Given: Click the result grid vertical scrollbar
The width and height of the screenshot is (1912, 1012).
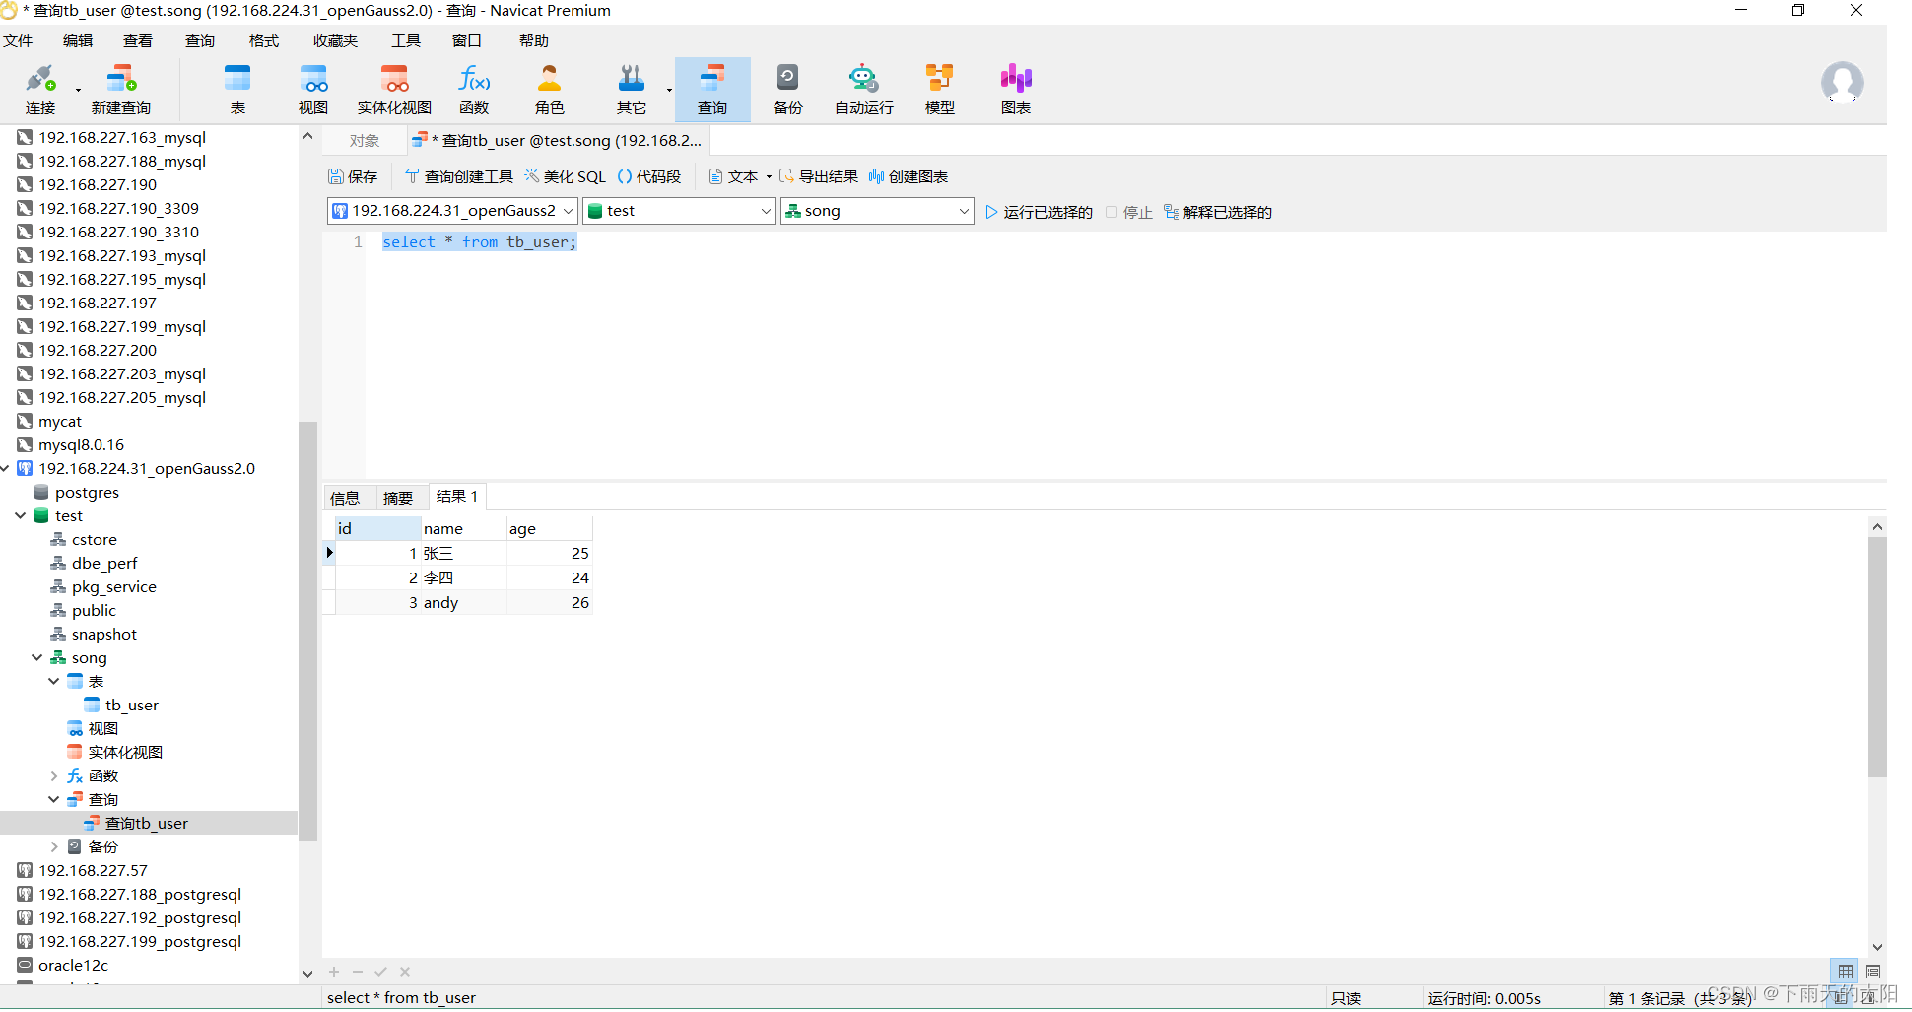Looking at the screenshot, I should tap(1877, 657).
